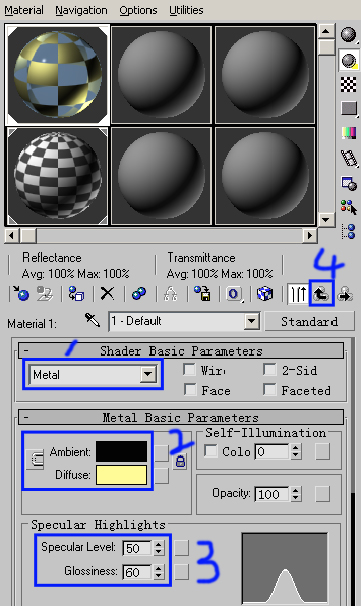Toggle ambient-diffuse color lock icon
The image size is (361, 606).
(x=180, y=461)
